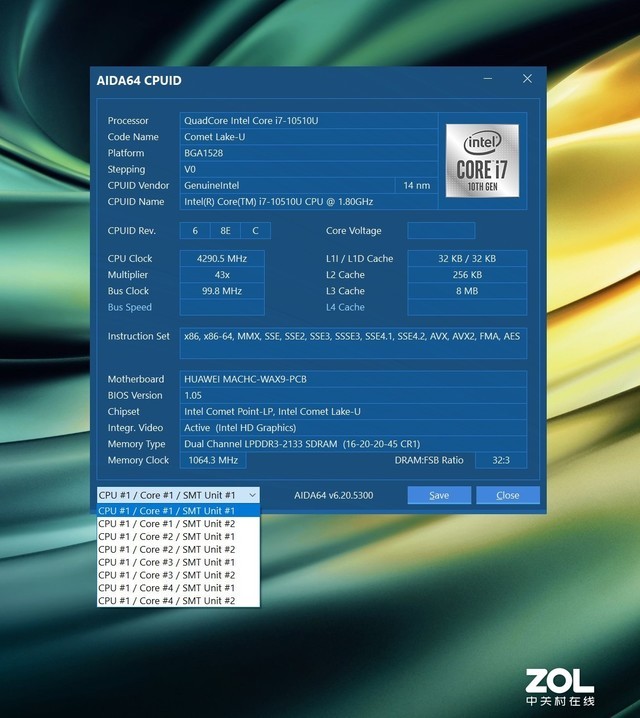This screenshot has width=640, height=718.
Task: Click the 32:3 DRAM:FSB Ratio value
Action: [501, 460]
